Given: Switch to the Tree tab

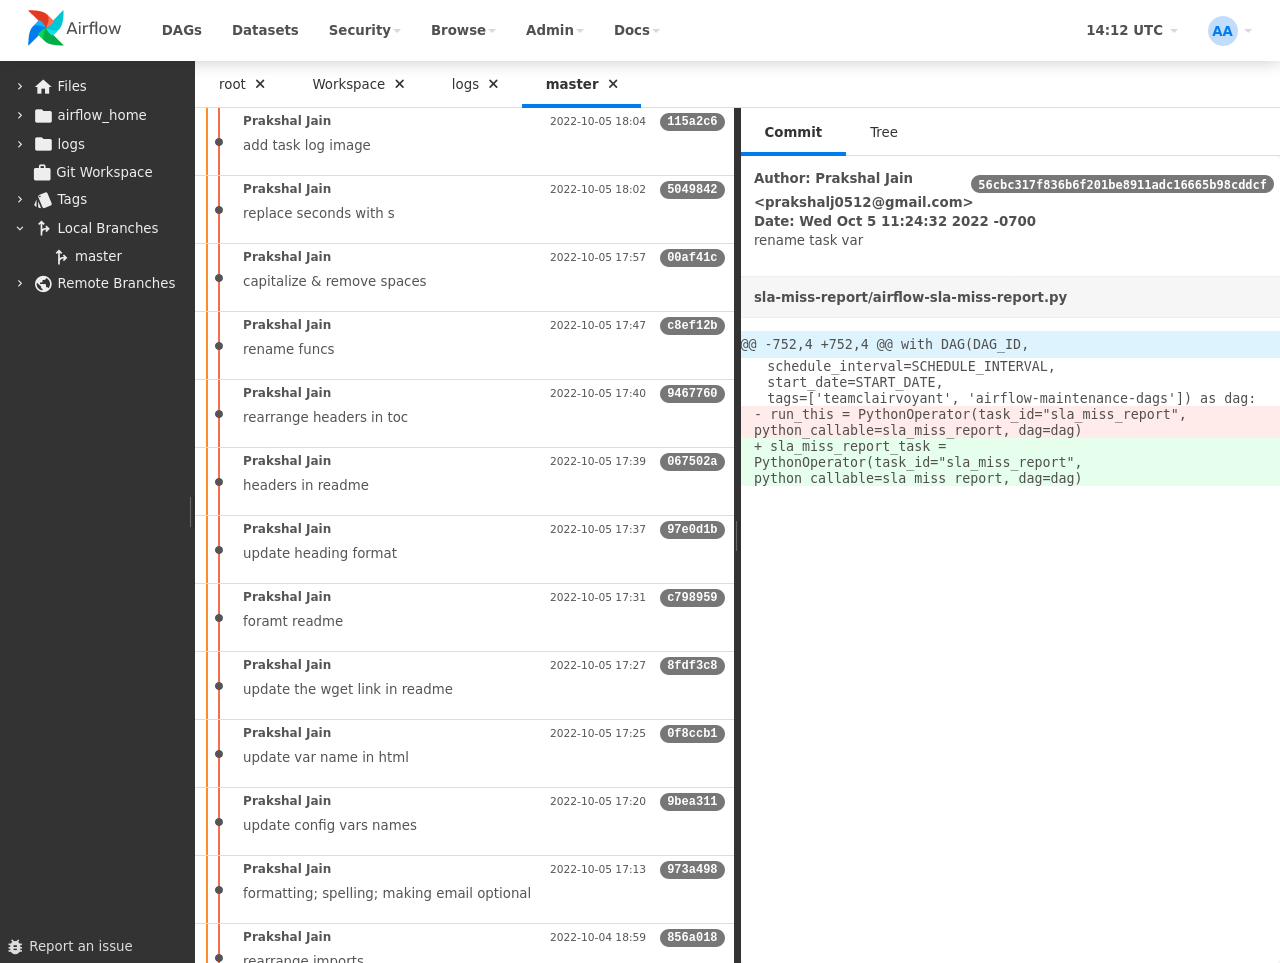Looking at the screenshot, I should coord(883,132).
